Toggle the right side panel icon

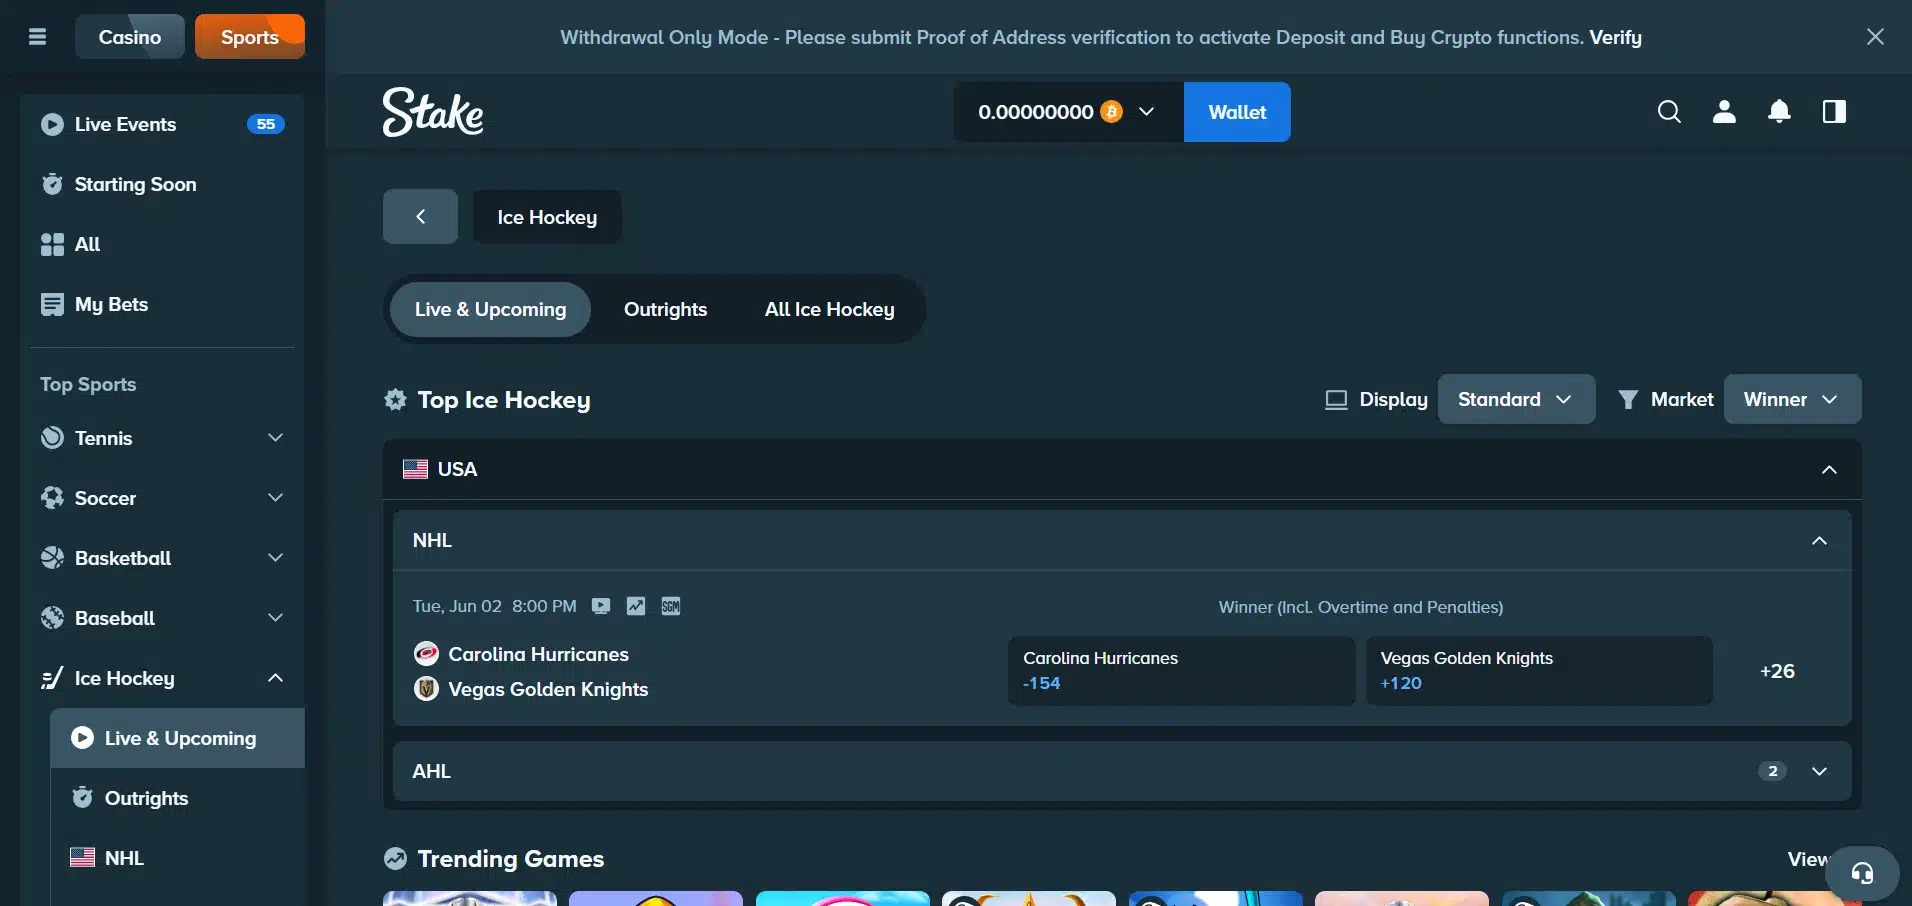(1834, 112)
